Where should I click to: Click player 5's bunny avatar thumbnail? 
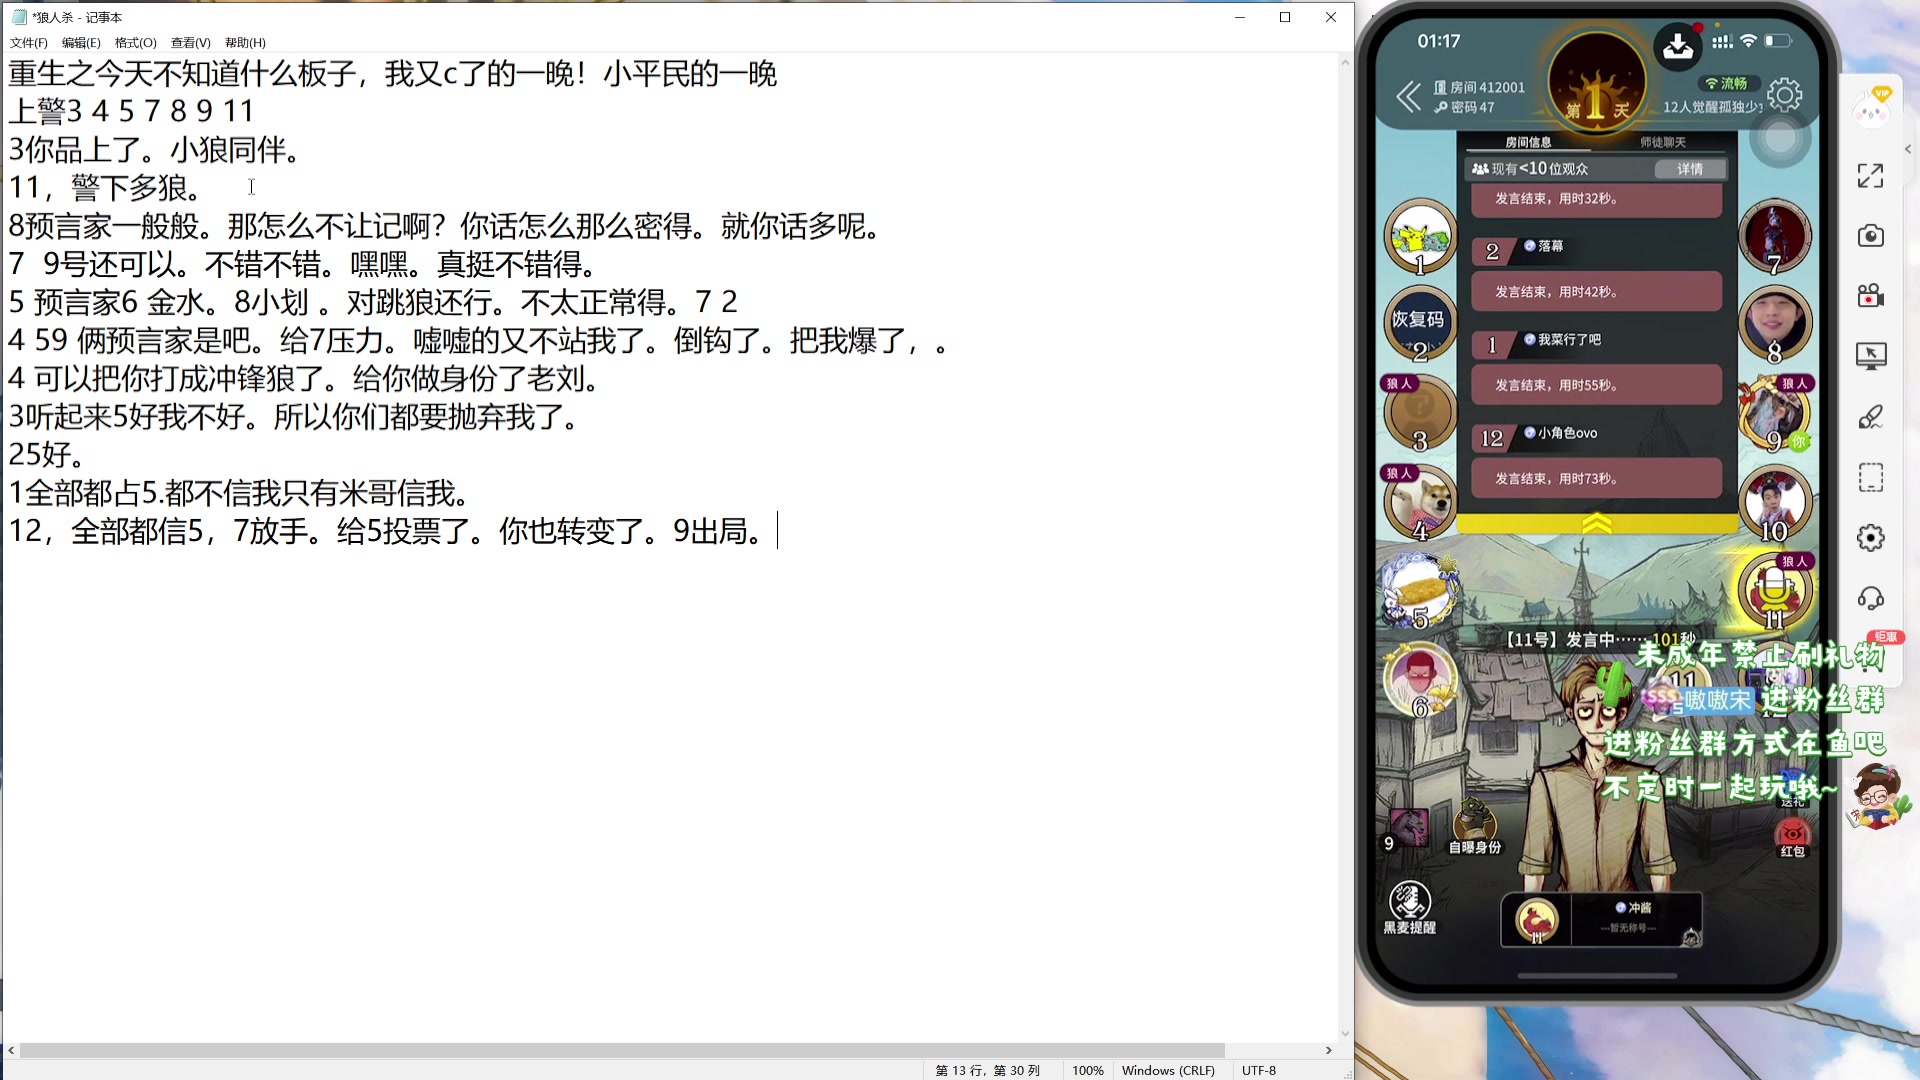[1418, 592]
